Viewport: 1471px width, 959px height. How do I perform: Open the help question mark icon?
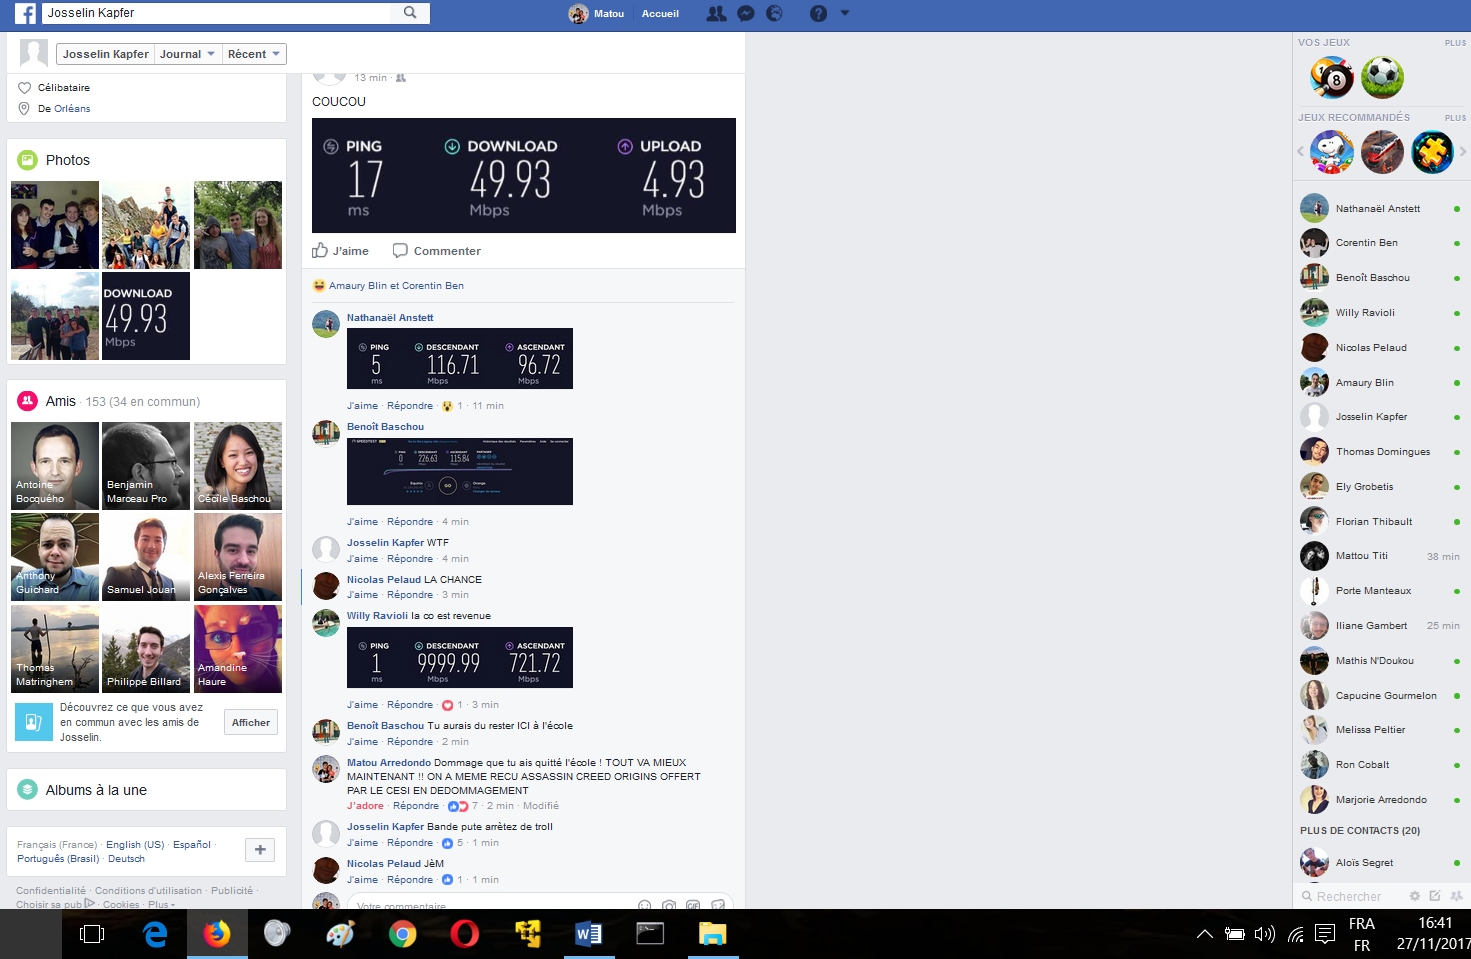tap(818, 14)
